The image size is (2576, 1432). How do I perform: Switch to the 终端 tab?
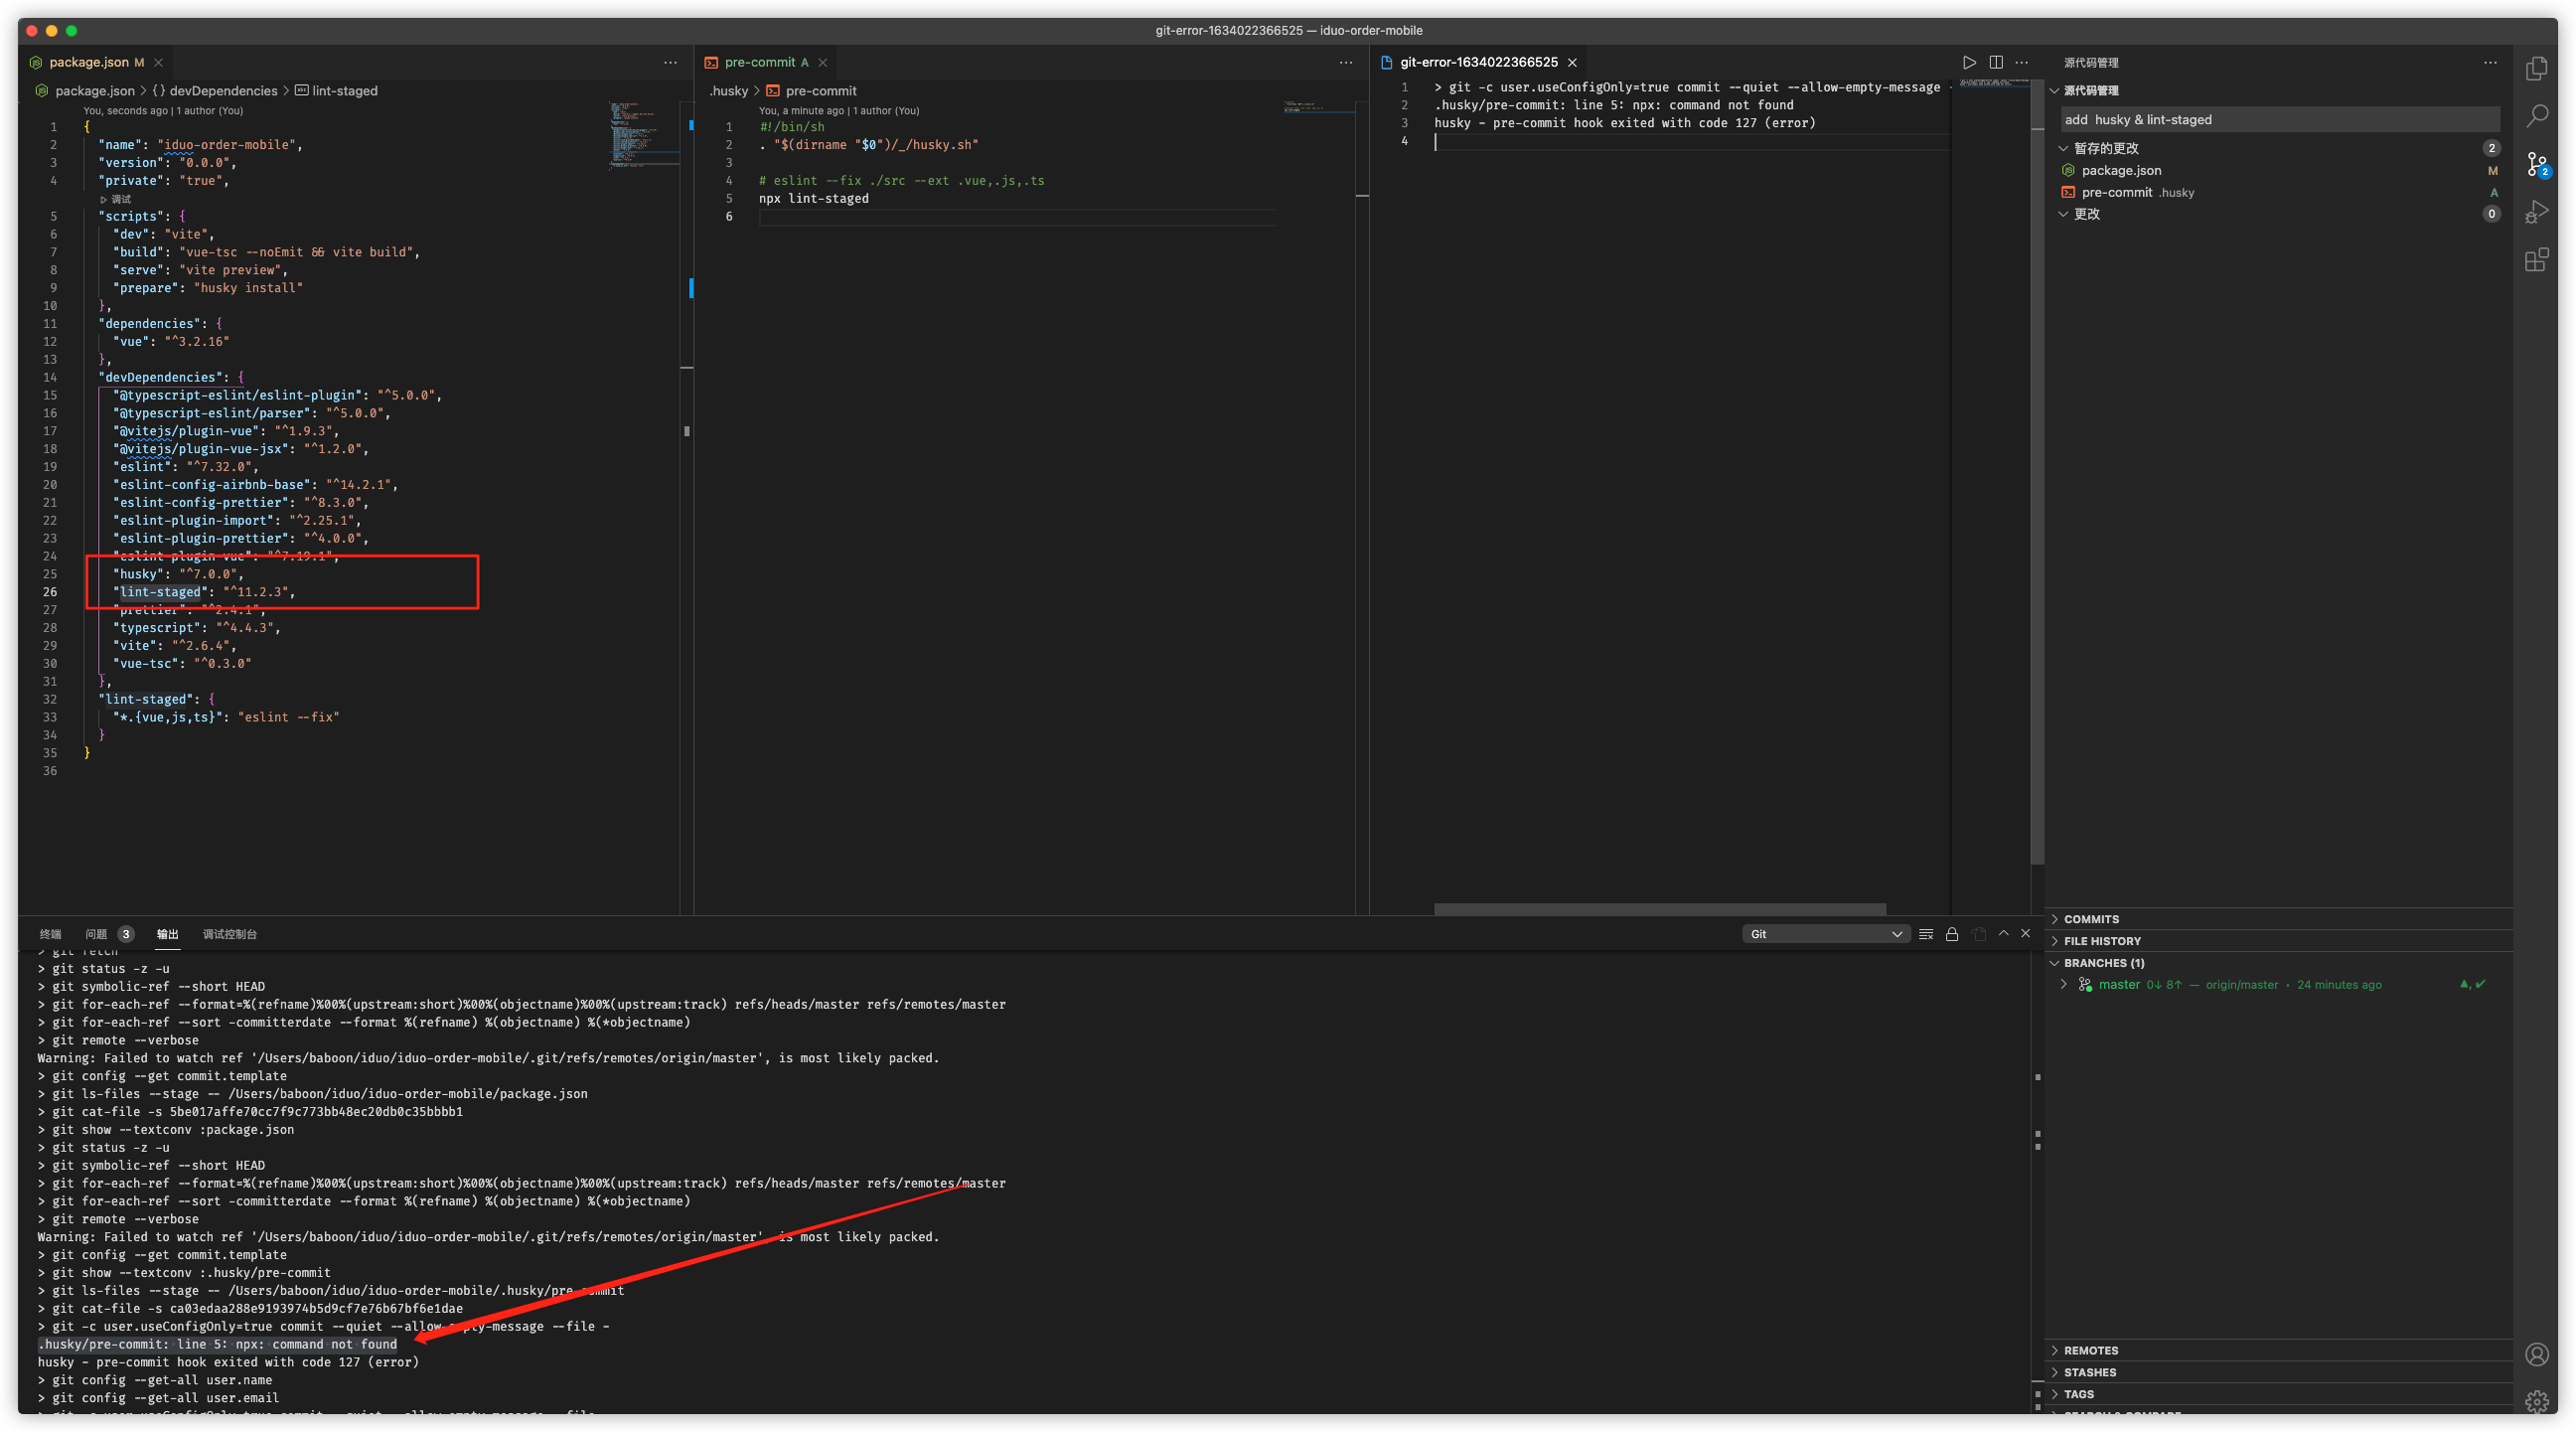click(x=51, y=933)
